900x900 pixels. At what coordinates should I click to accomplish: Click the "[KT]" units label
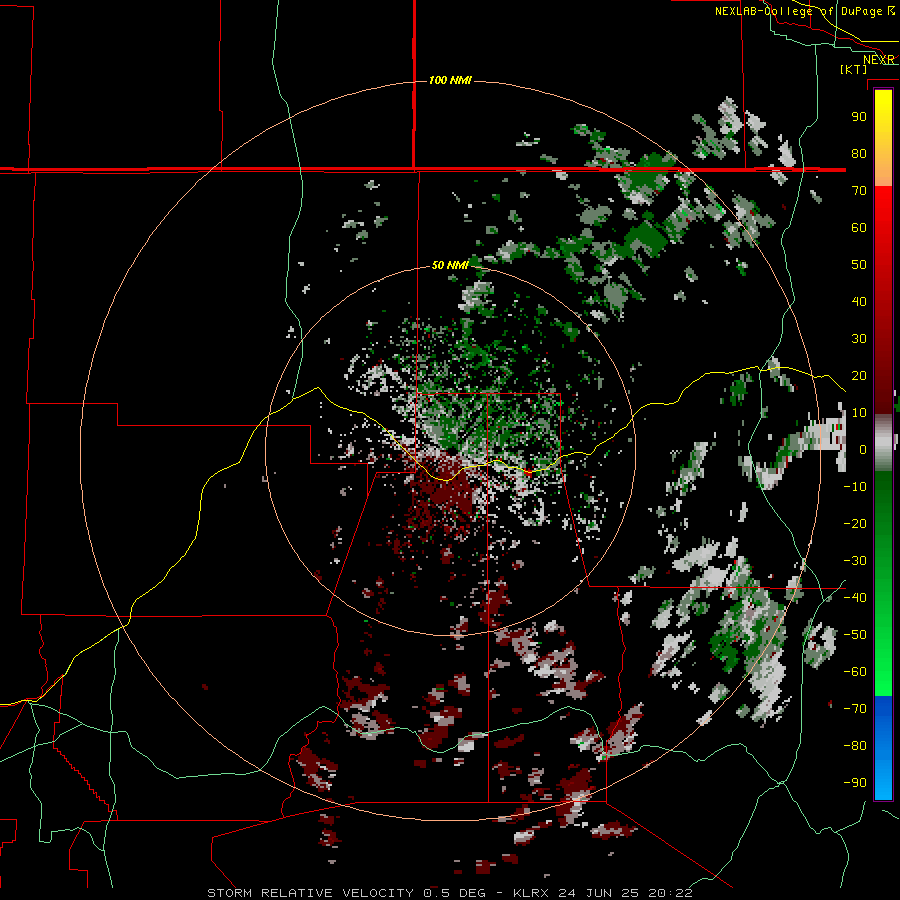click(853, 69)
